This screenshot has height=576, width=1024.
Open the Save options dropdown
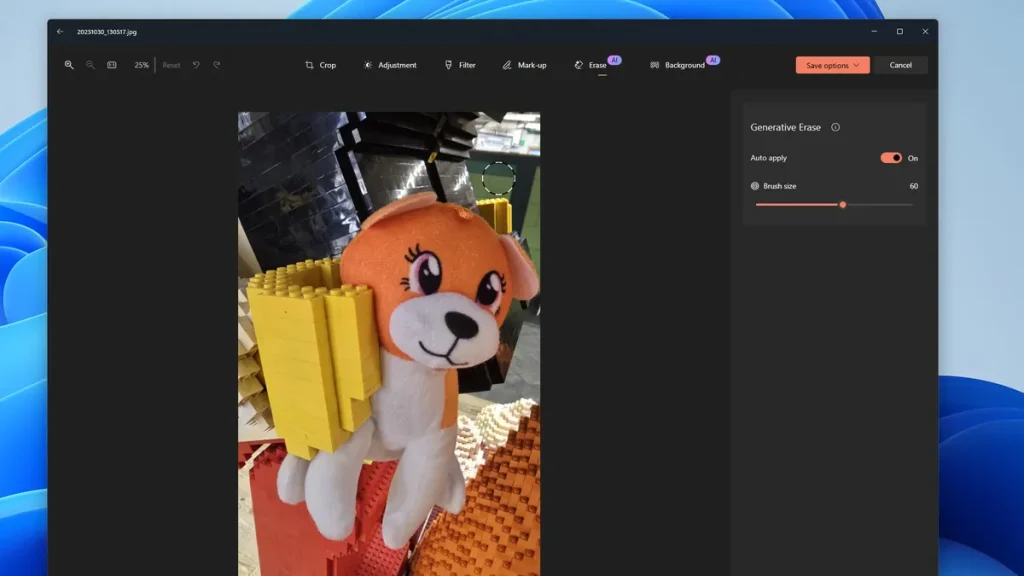tap(833, 65)
